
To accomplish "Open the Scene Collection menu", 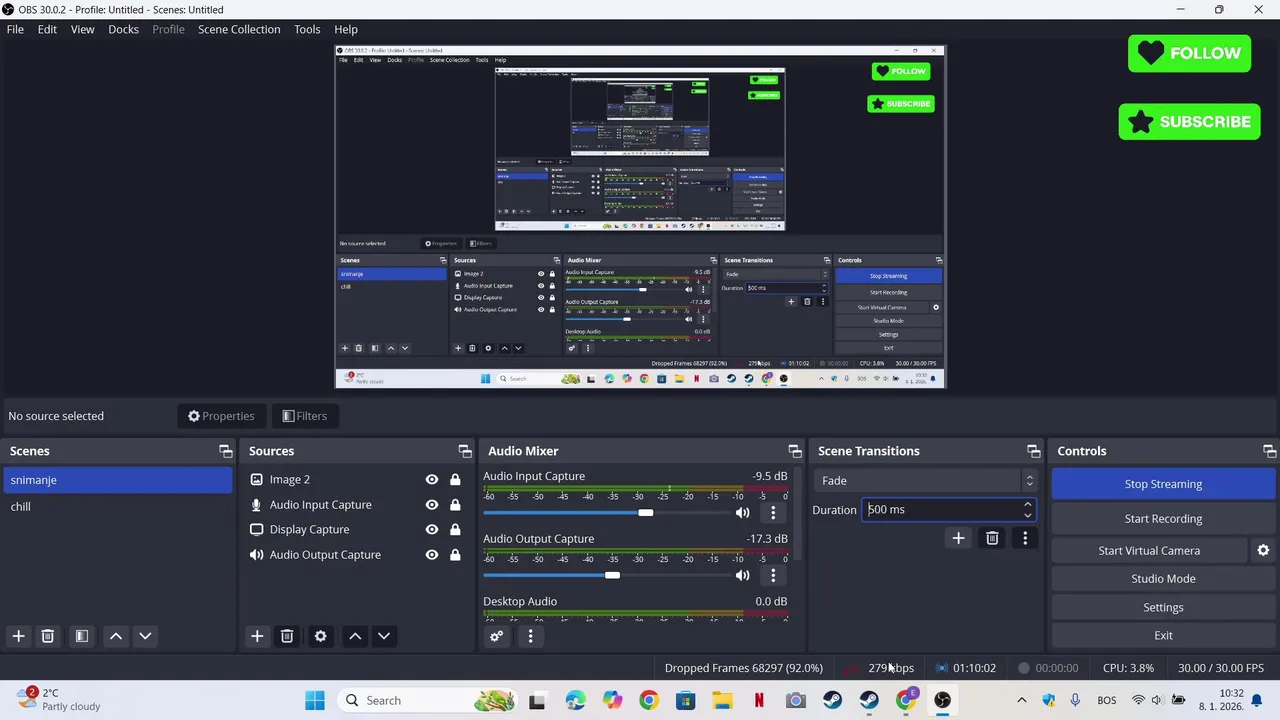I will point(239,29).
